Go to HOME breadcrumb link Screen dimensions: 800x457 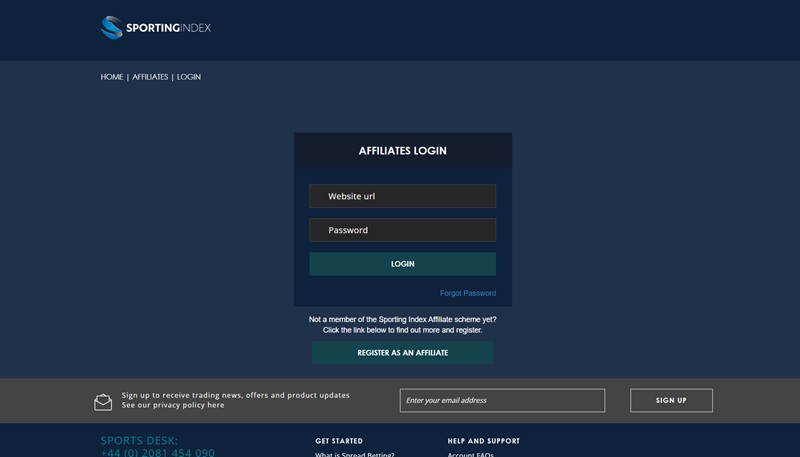(x=112, y=77)
